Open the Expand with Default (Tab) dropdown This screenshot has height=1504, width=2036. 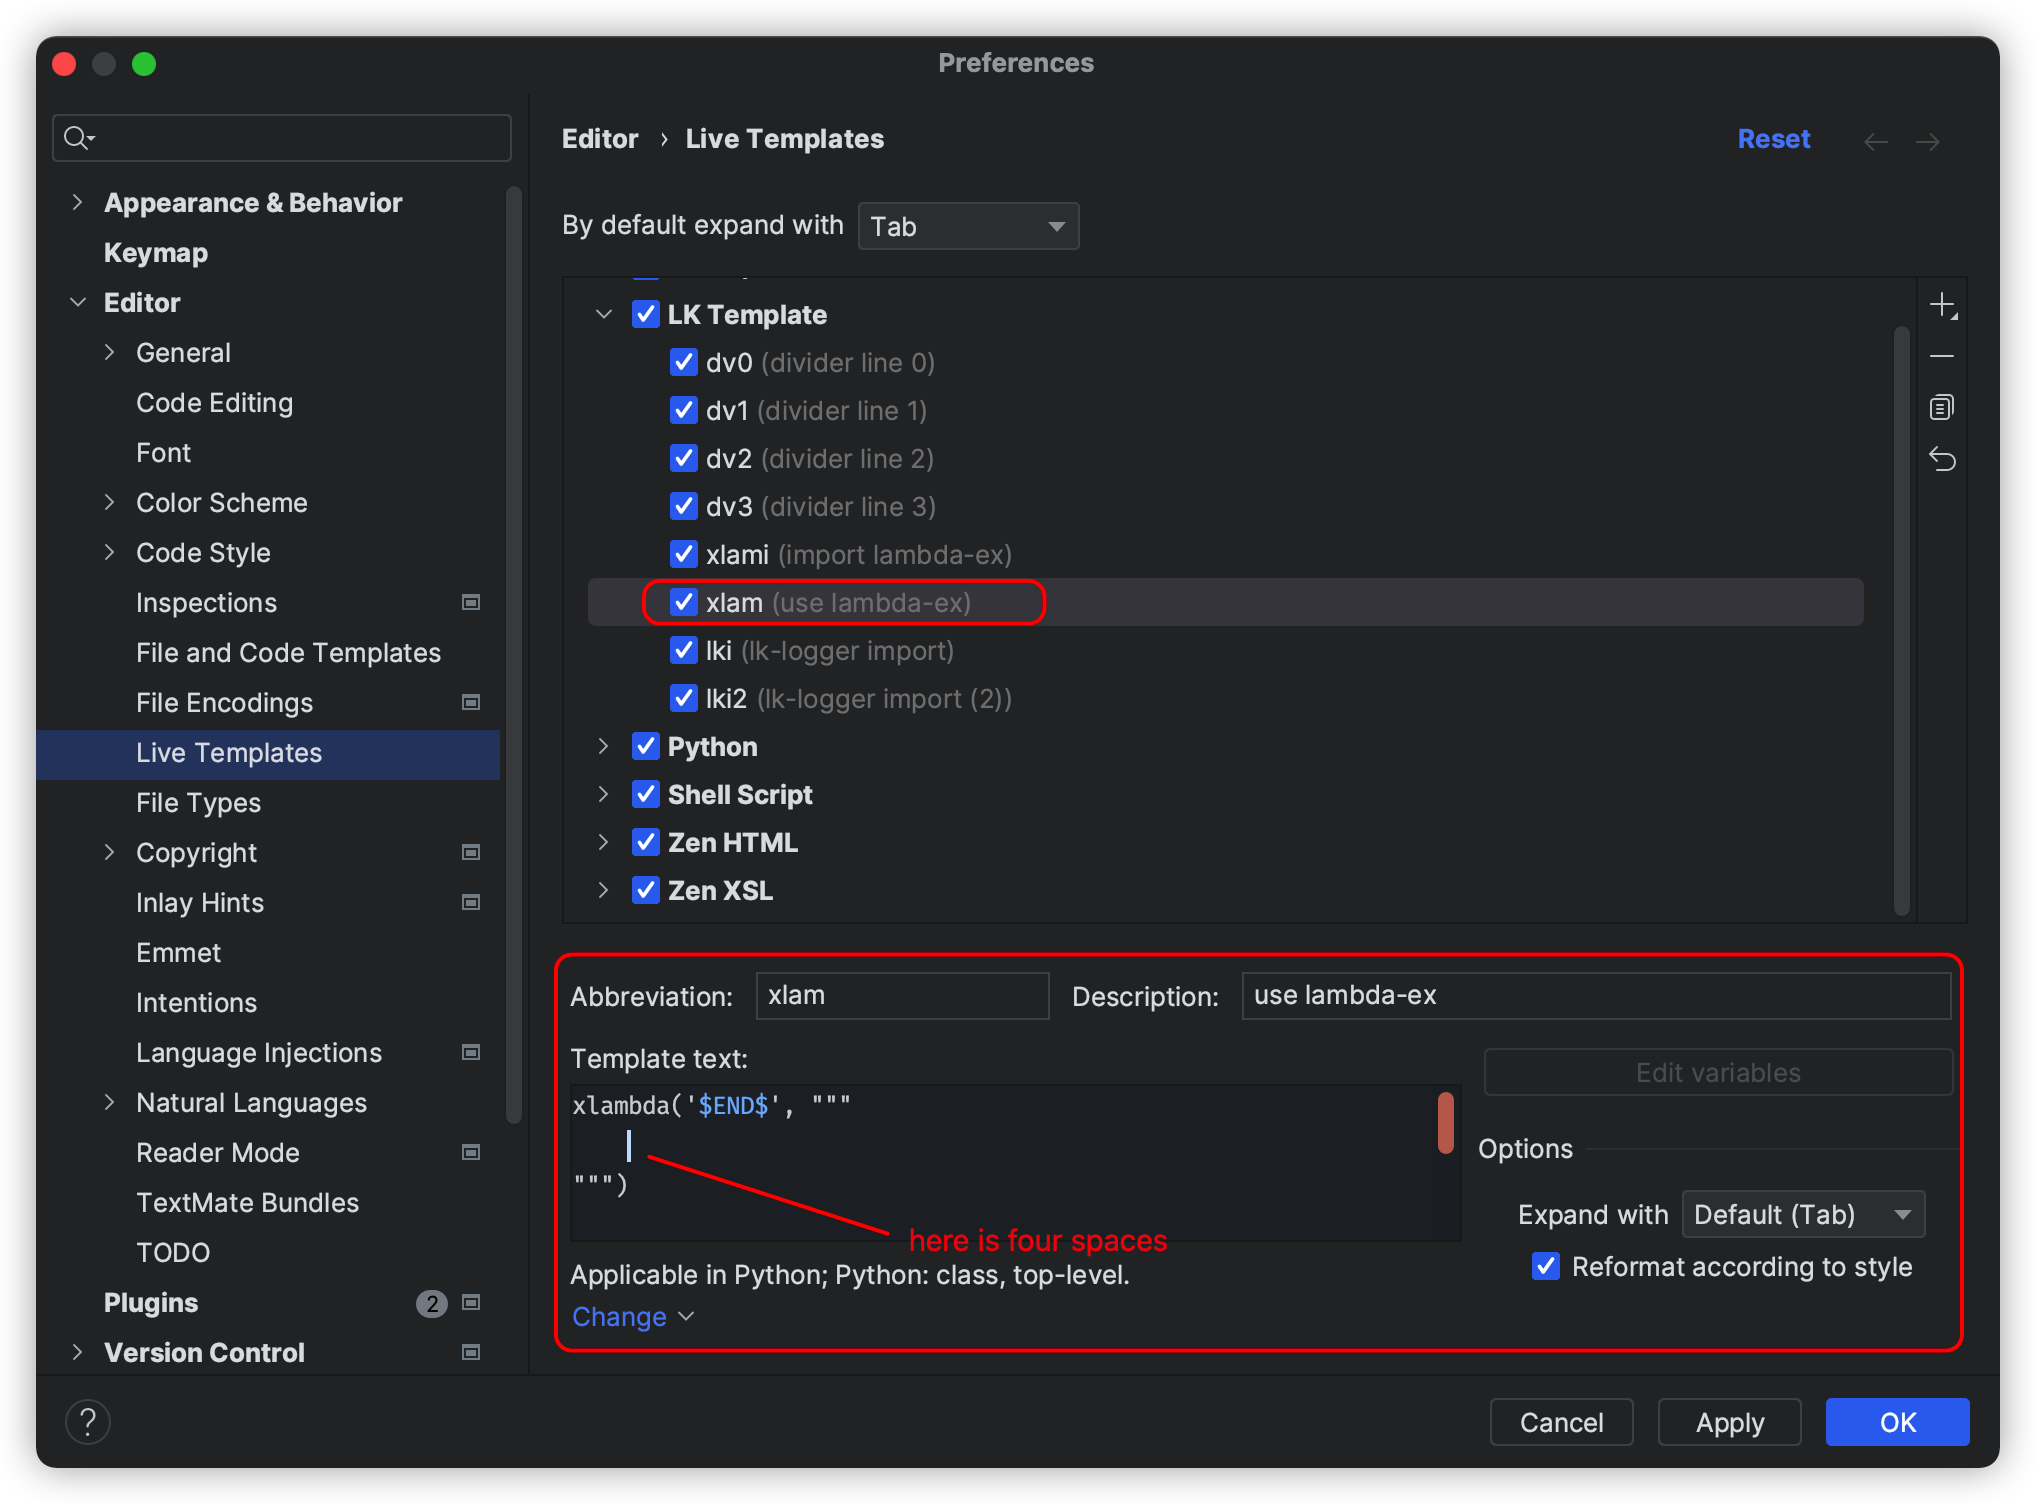tap(1803, 1214)
